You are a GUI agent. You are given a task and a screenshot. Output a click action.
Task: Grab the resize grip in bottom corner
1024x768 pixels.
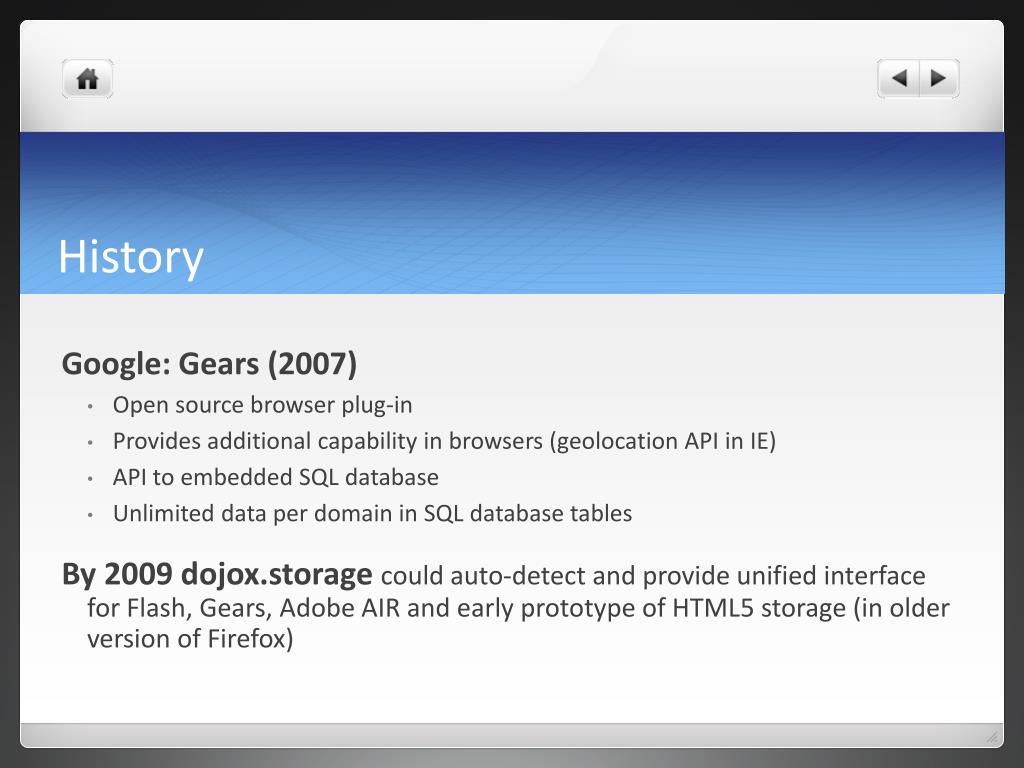tap(992, 737)
